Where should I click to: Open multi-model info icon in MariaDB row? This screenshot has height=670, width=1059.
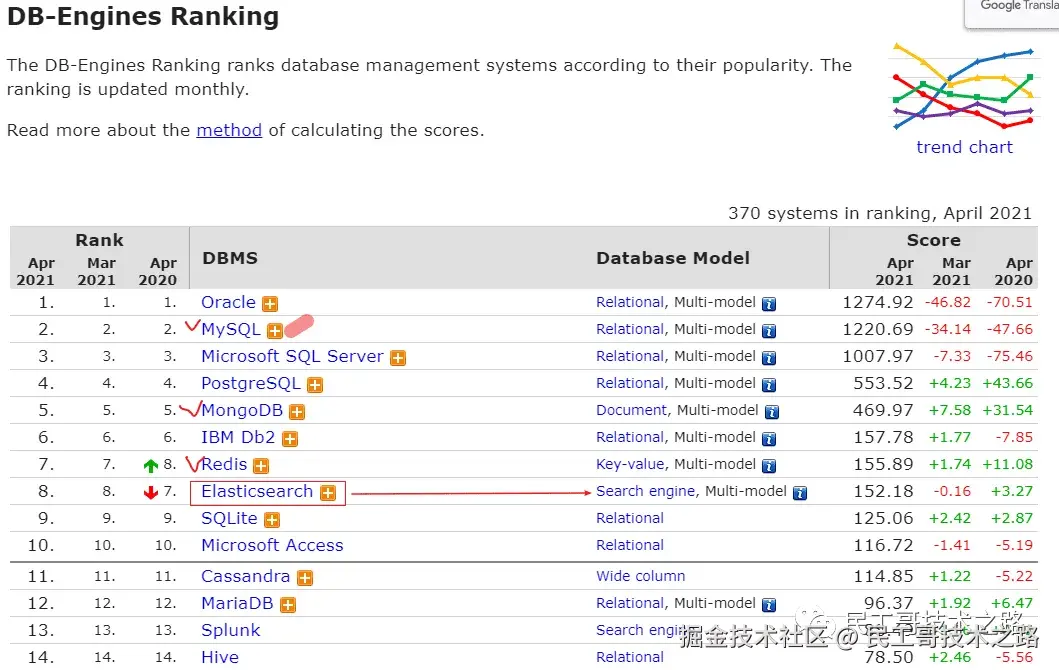pyautogui.click(x=769, y=605)
